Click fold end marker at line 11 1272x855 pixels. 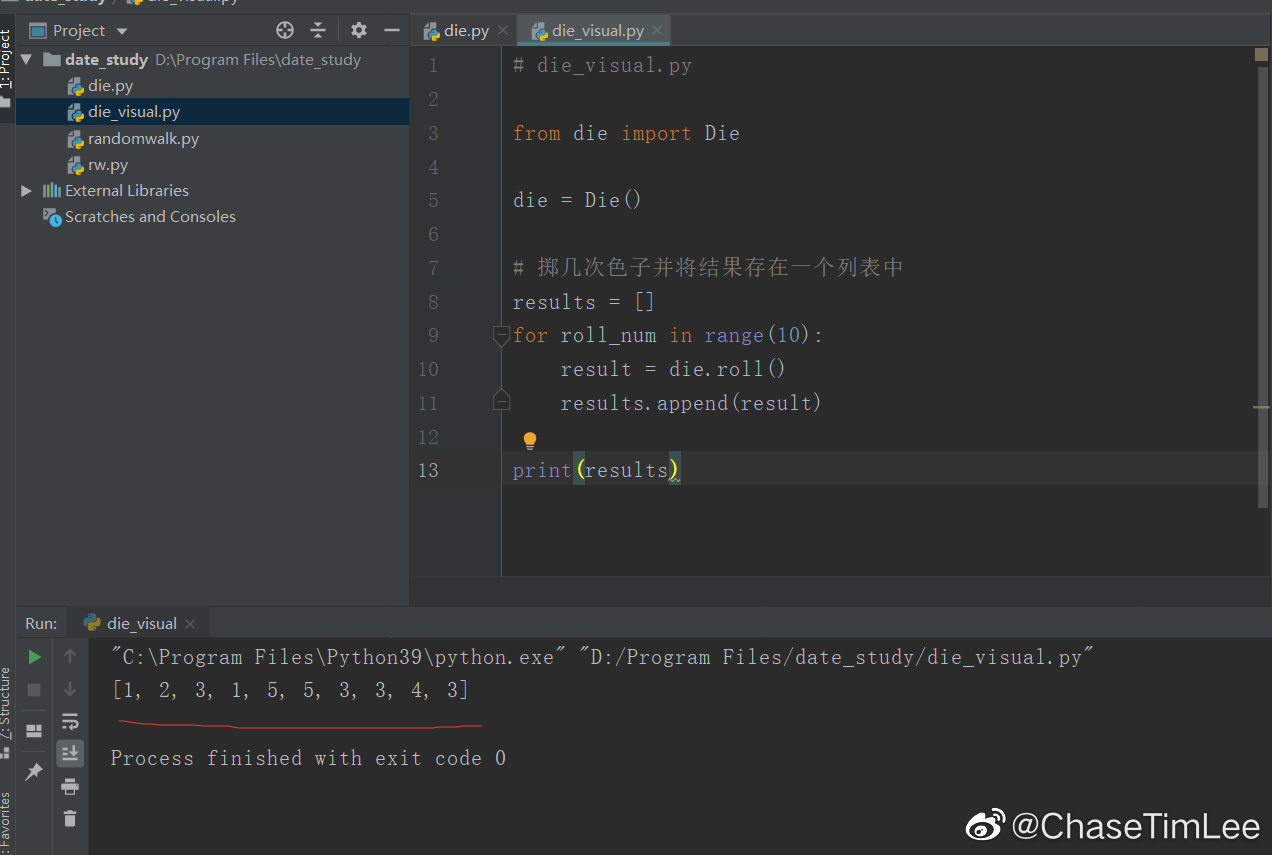(x=501, y=401)
